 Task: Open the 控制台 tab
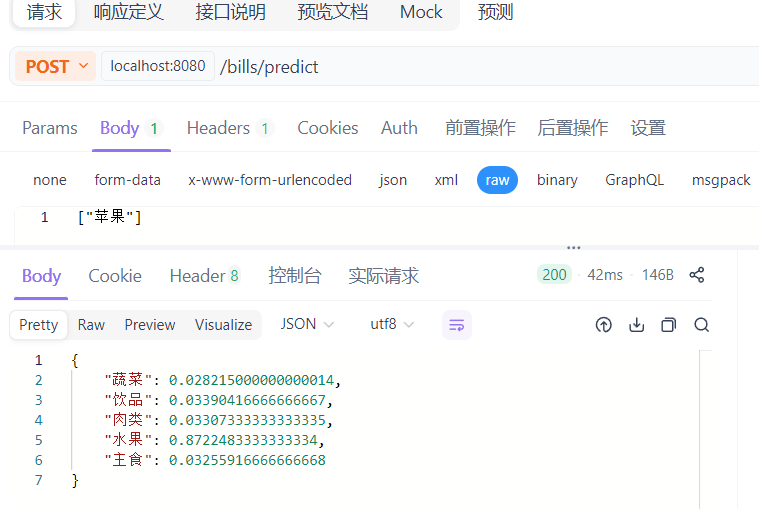coord(295,276)
